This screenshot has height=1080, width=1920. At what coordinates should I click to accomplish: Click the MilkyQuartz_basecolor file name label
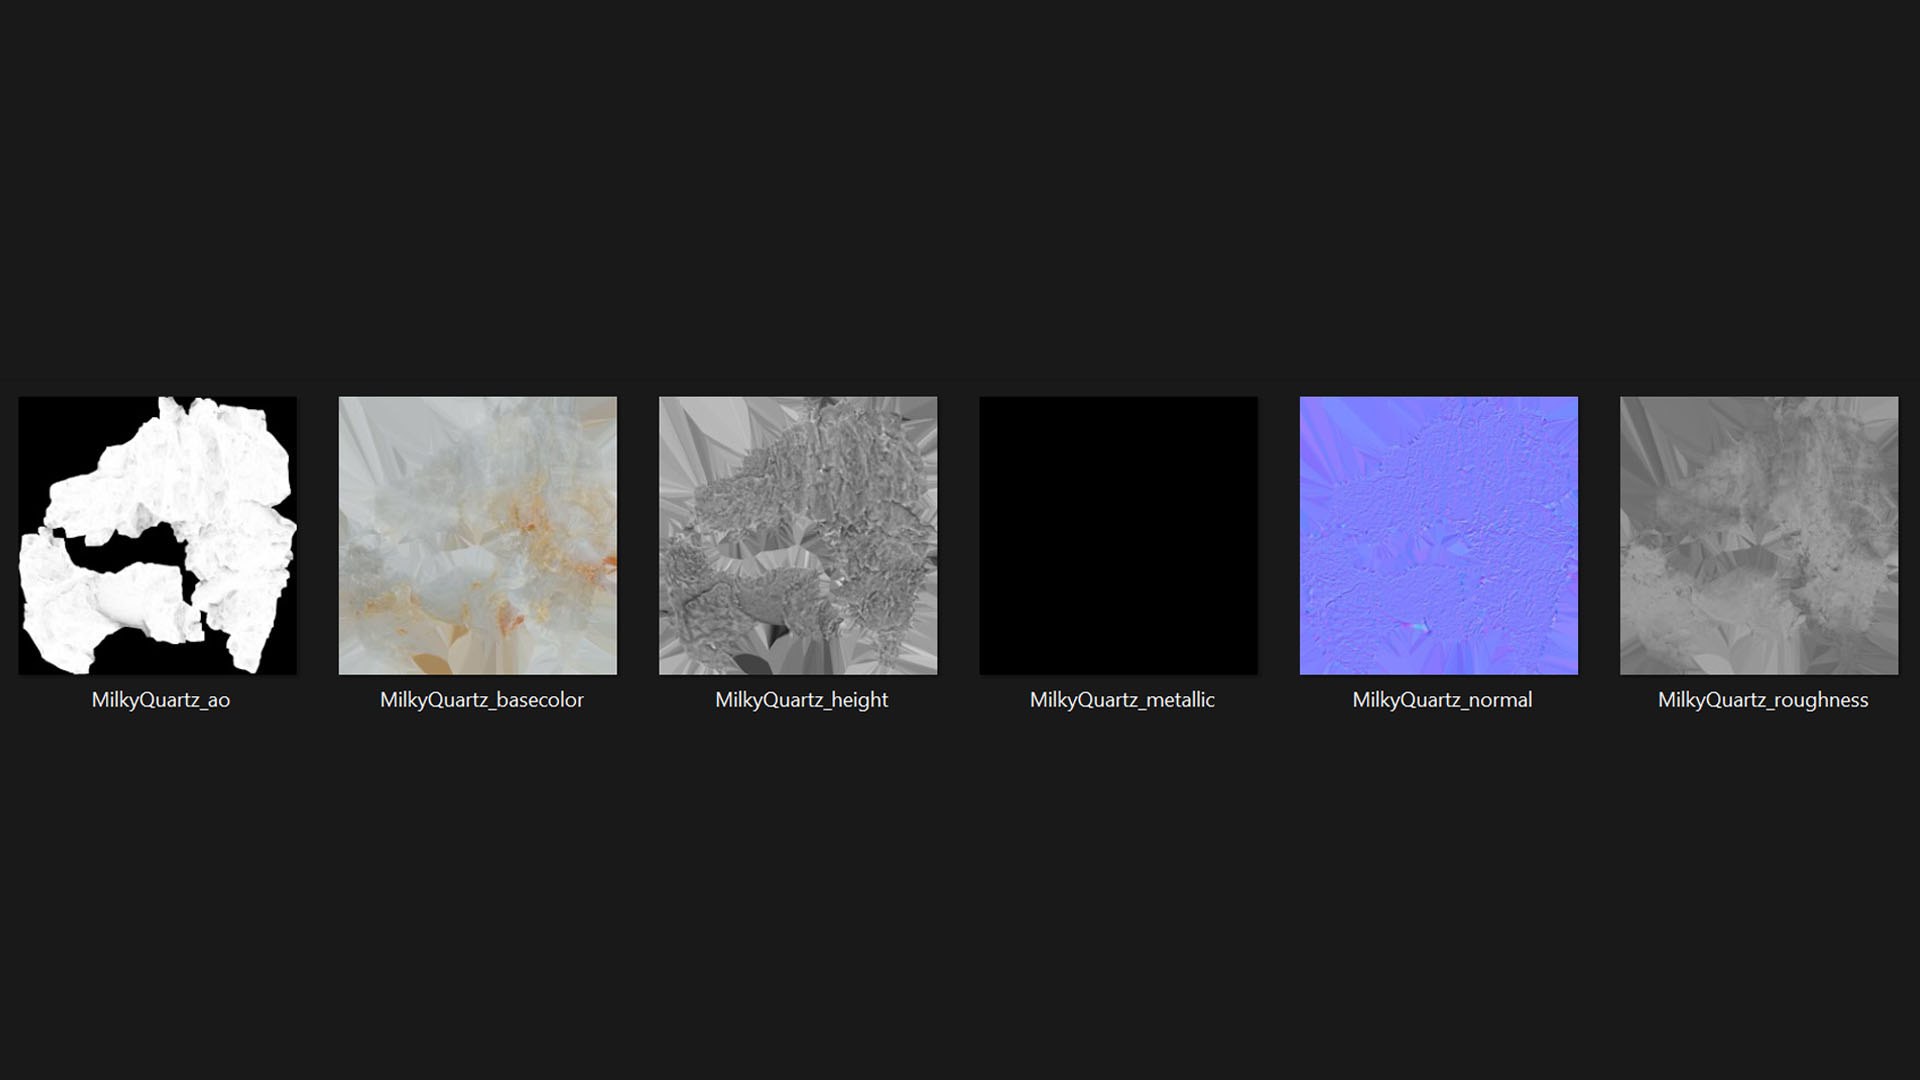[x=482, y=700]
